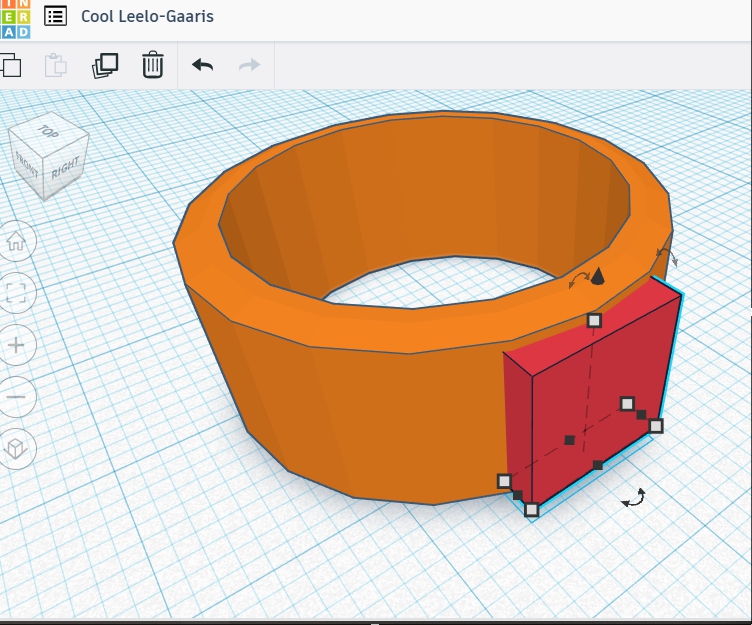Reset camera with Home view button
The image size is (752, 625).
16,241
